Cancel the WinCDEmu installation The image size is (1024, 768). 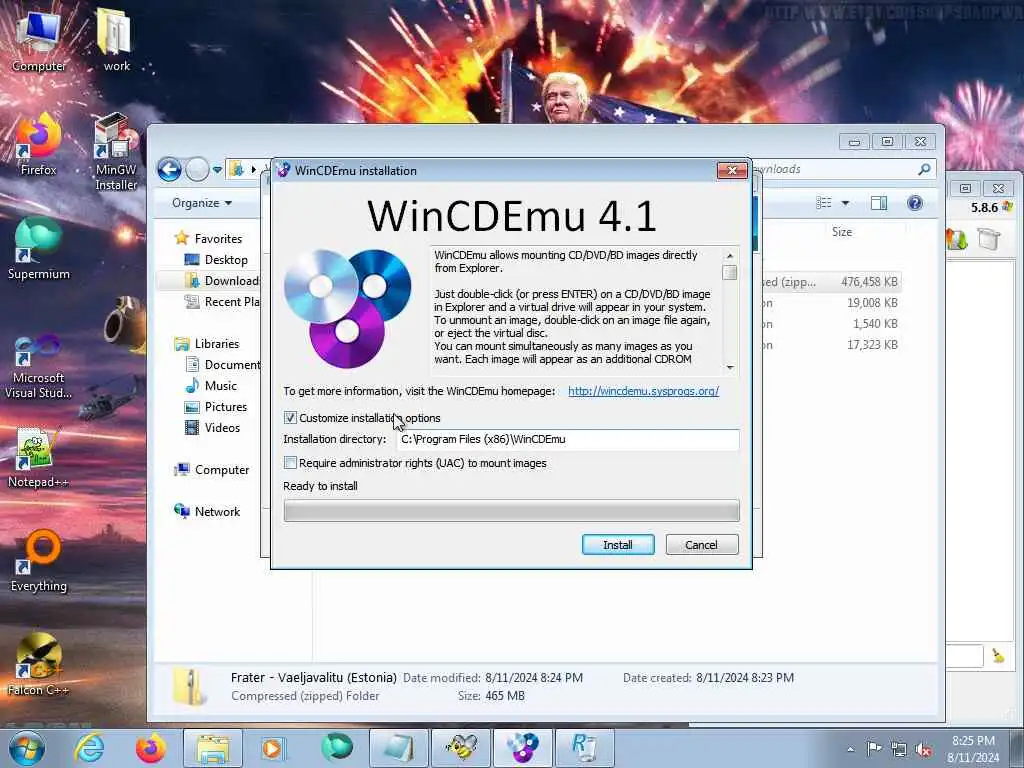(701, 545)
